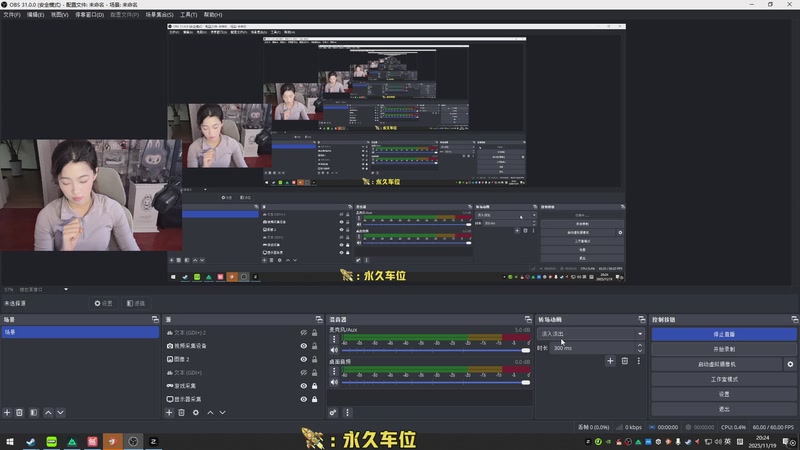Screen dimensions: 800x450
Task: Open 视图(V) menu
Action: coord(59,15)
